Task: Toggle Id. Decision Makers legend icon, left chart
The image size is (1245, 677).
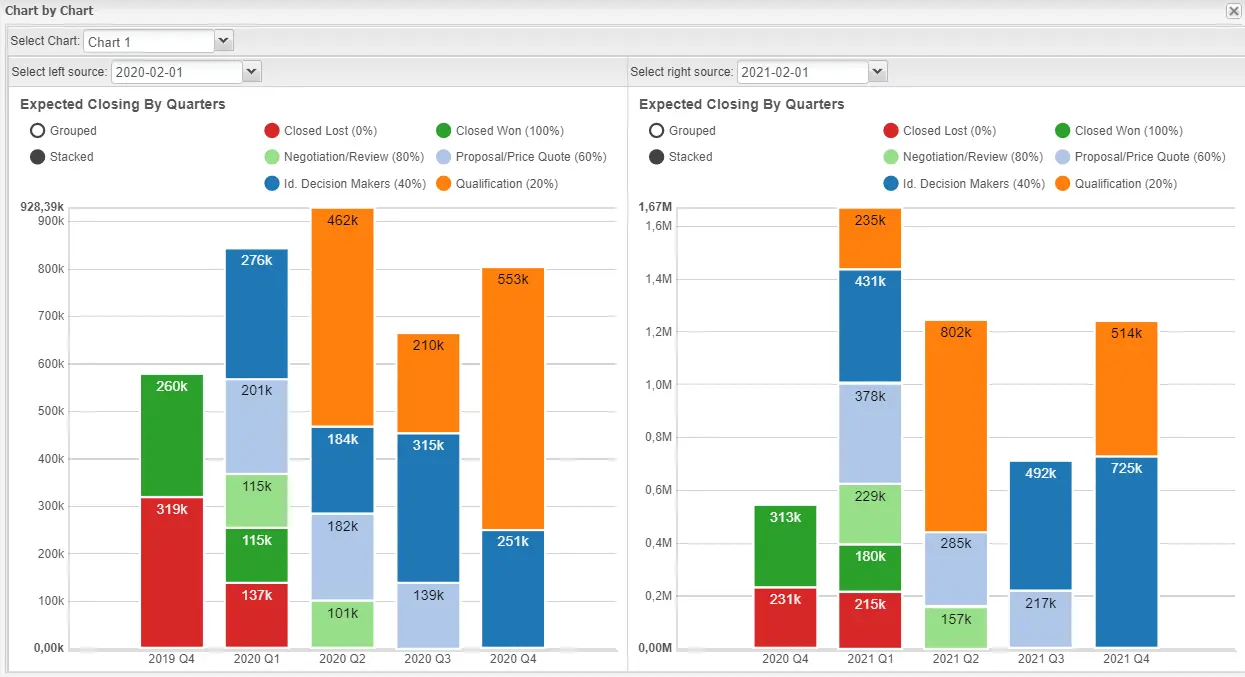Action: (272, 184)
